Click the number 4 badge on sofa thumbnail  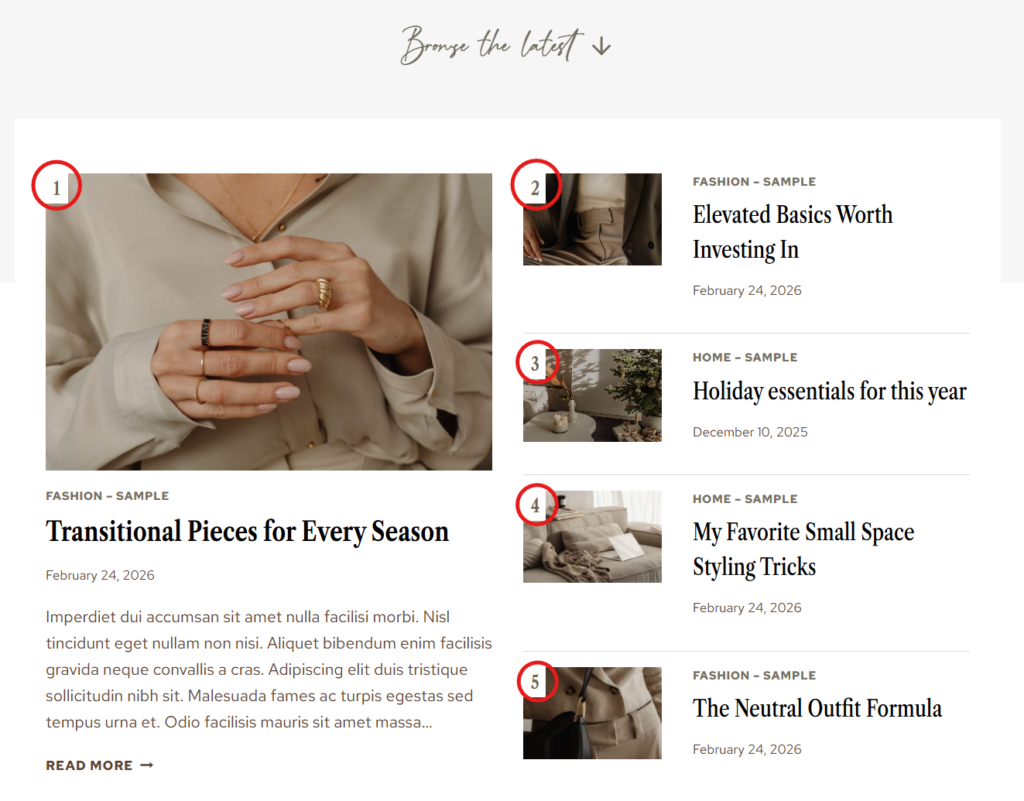[x=534, y=505]
